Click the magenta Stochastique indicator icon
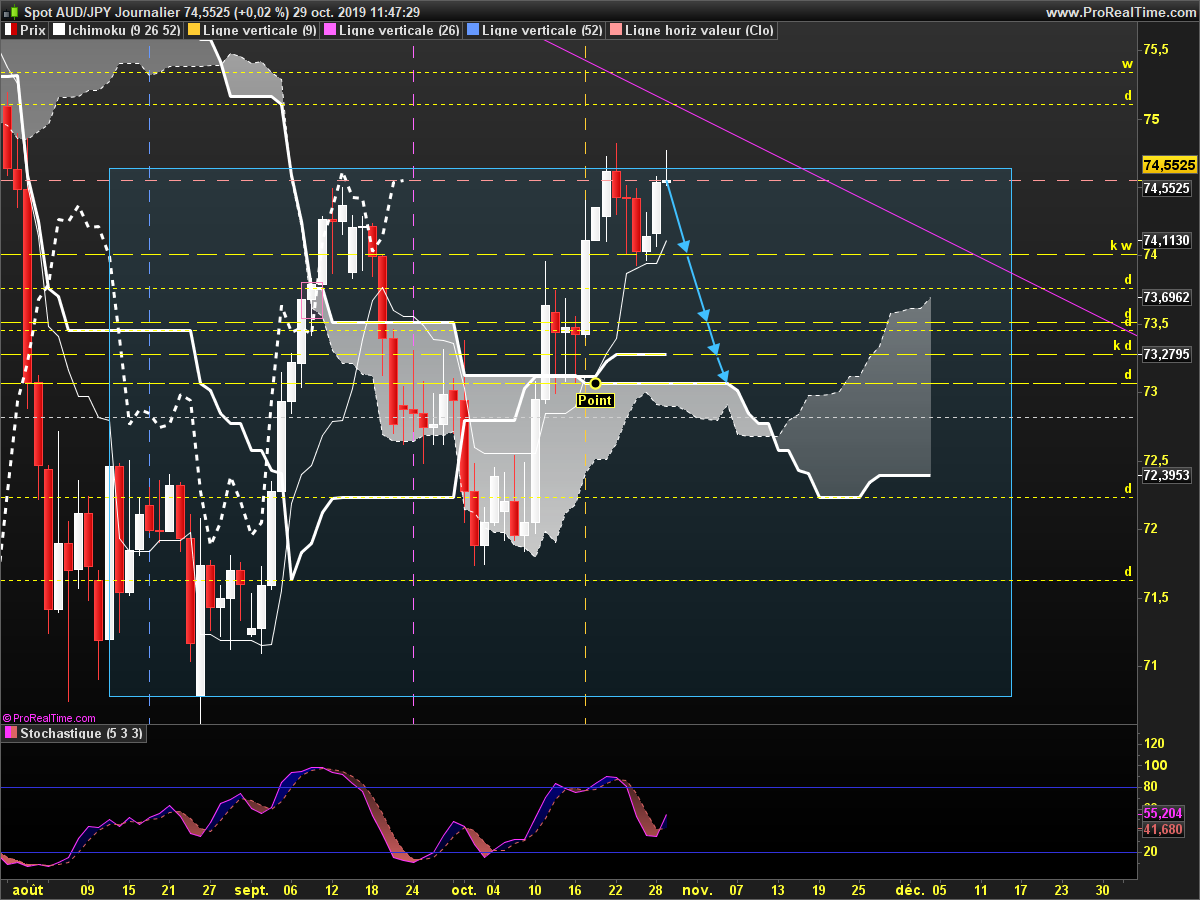Screen dimensions: 1200x900 pos(11,733)
